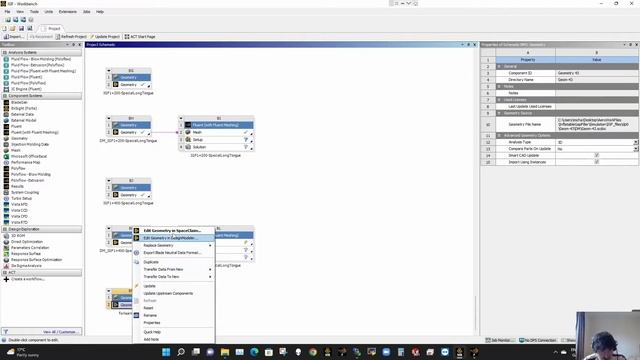
Task: Click Refresh Project button
Action: pyautogui.click(x=71, y=37)
